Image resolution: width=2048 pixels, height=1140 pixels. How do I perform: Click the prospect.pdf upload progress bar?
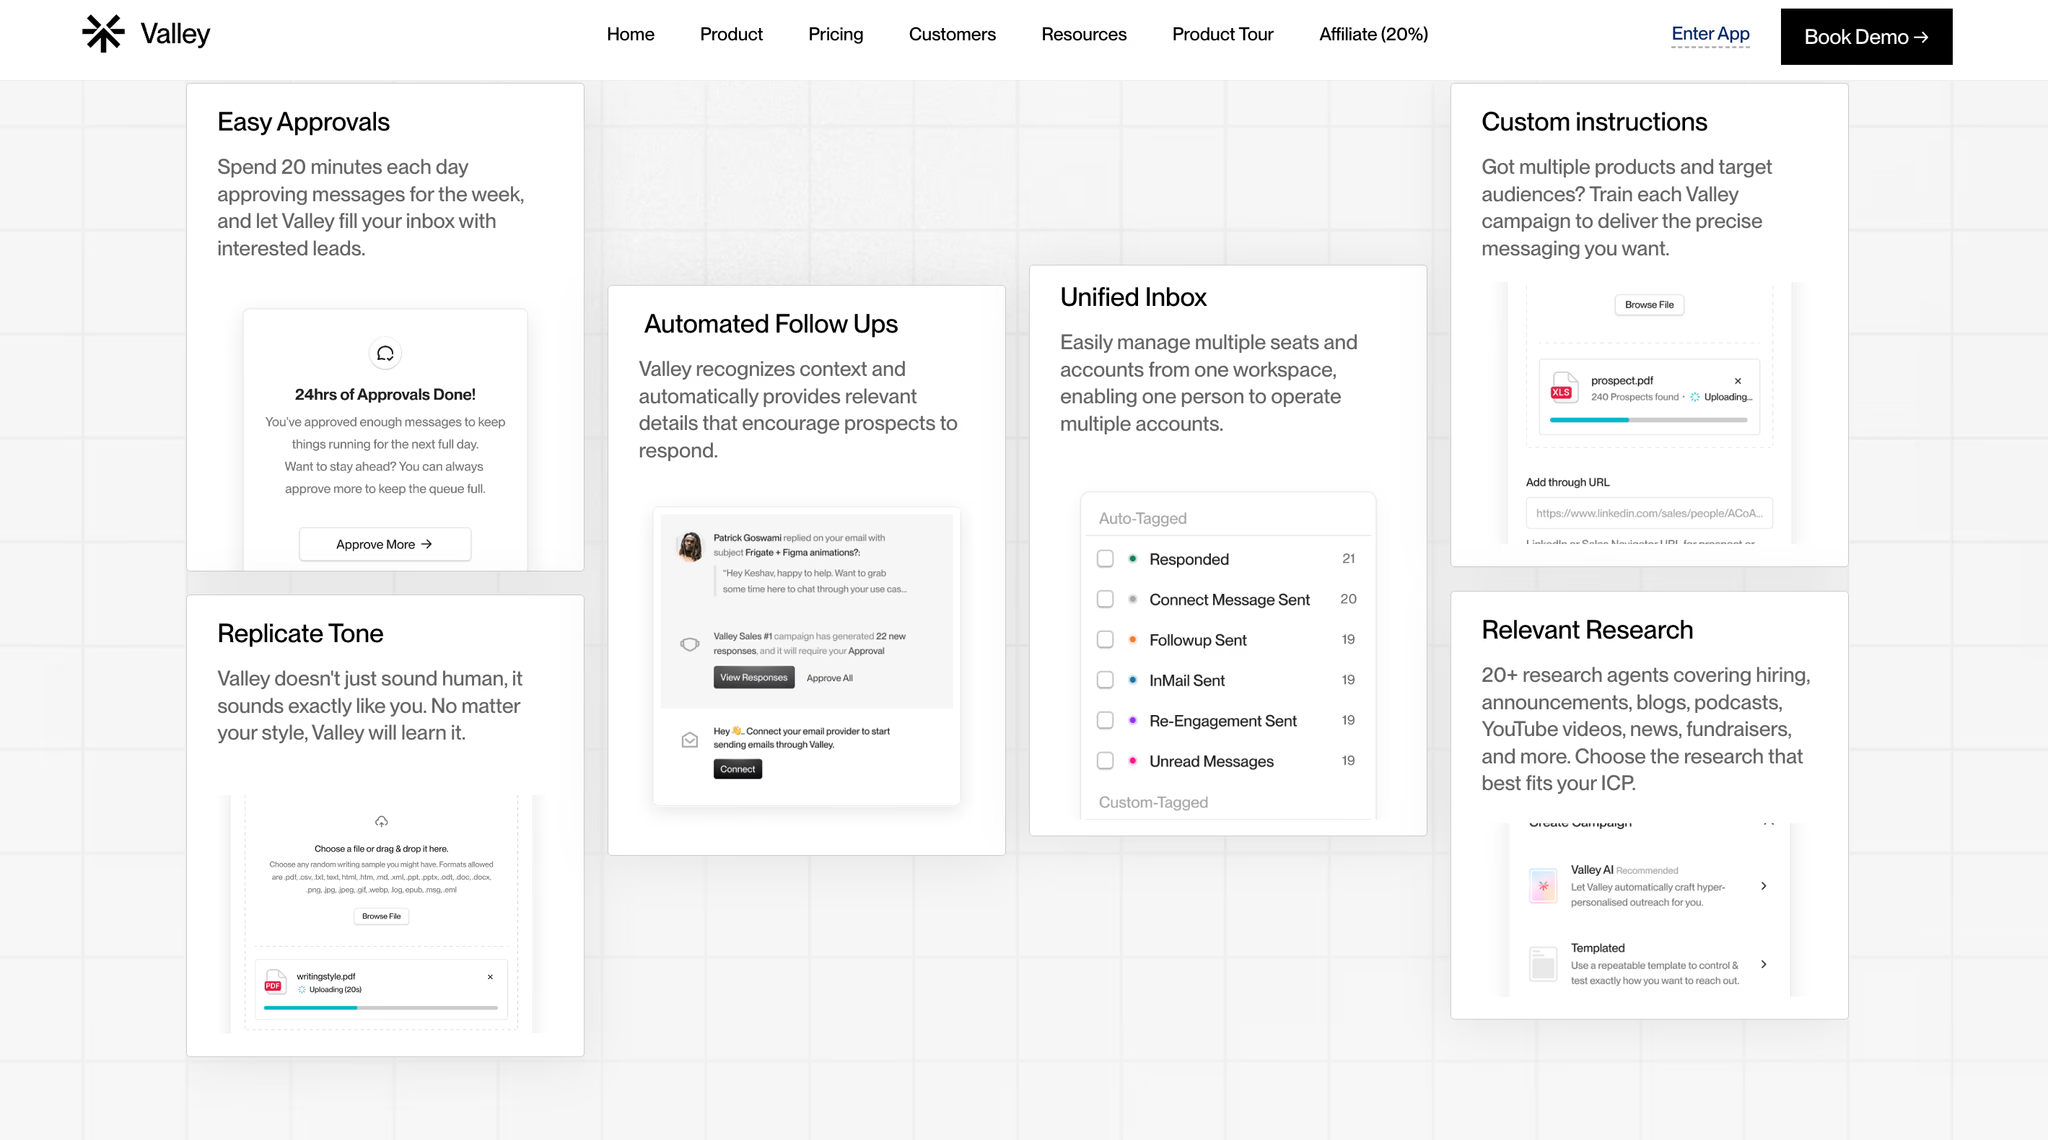point(1649,420)
